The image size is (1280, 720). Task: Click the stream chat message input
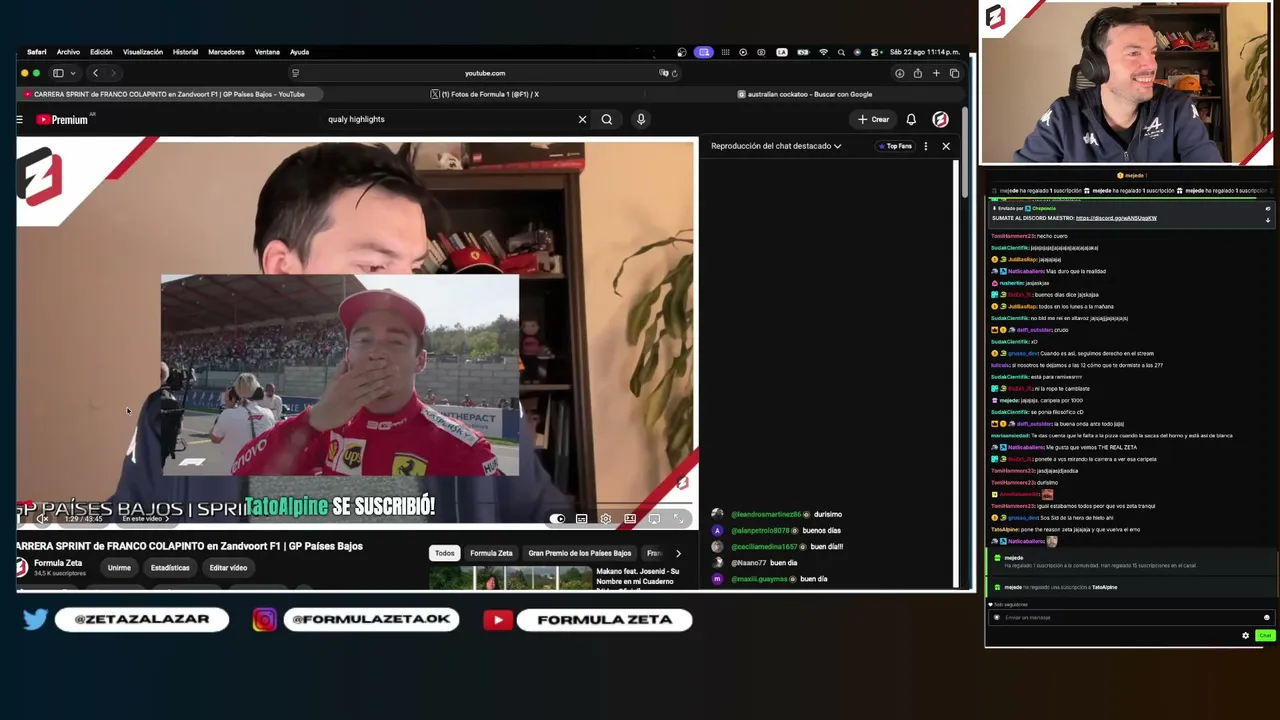pos(1128,618)
